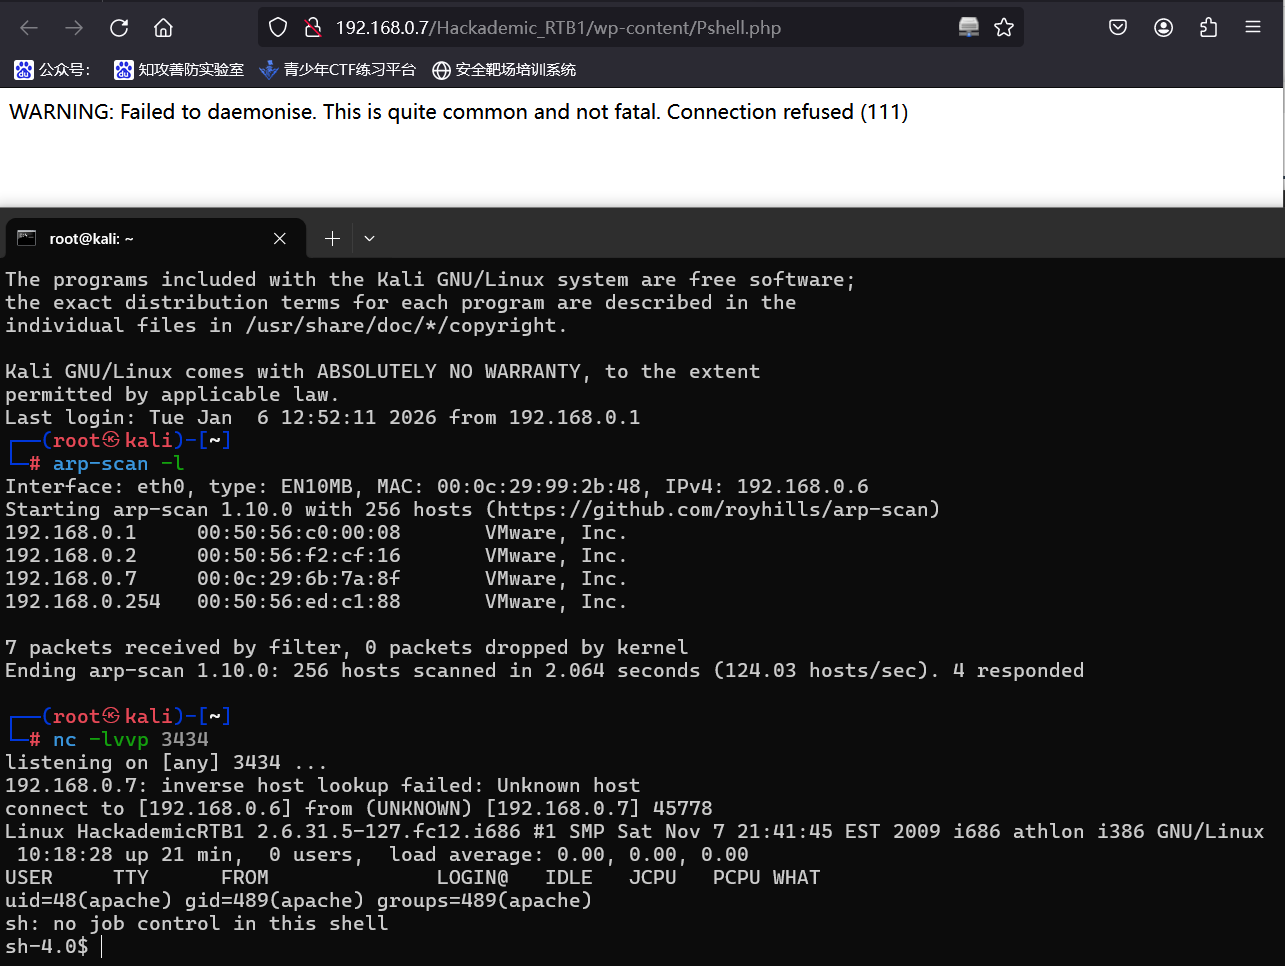This screenshot has height=966, width=1285.
Task: Click the 7 packets received by filter line
Action: [x=346, y=647]
